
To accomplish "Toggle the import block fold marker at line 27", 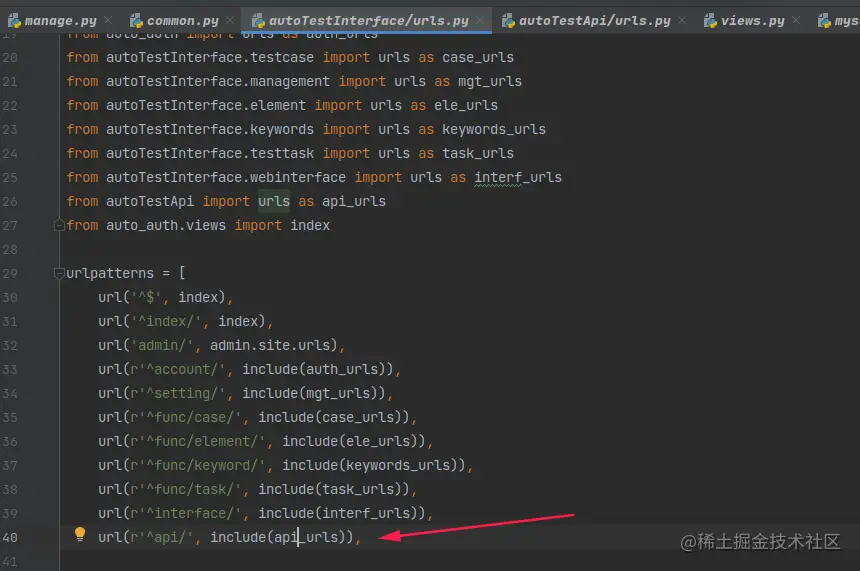I will [x=59, y=225].
